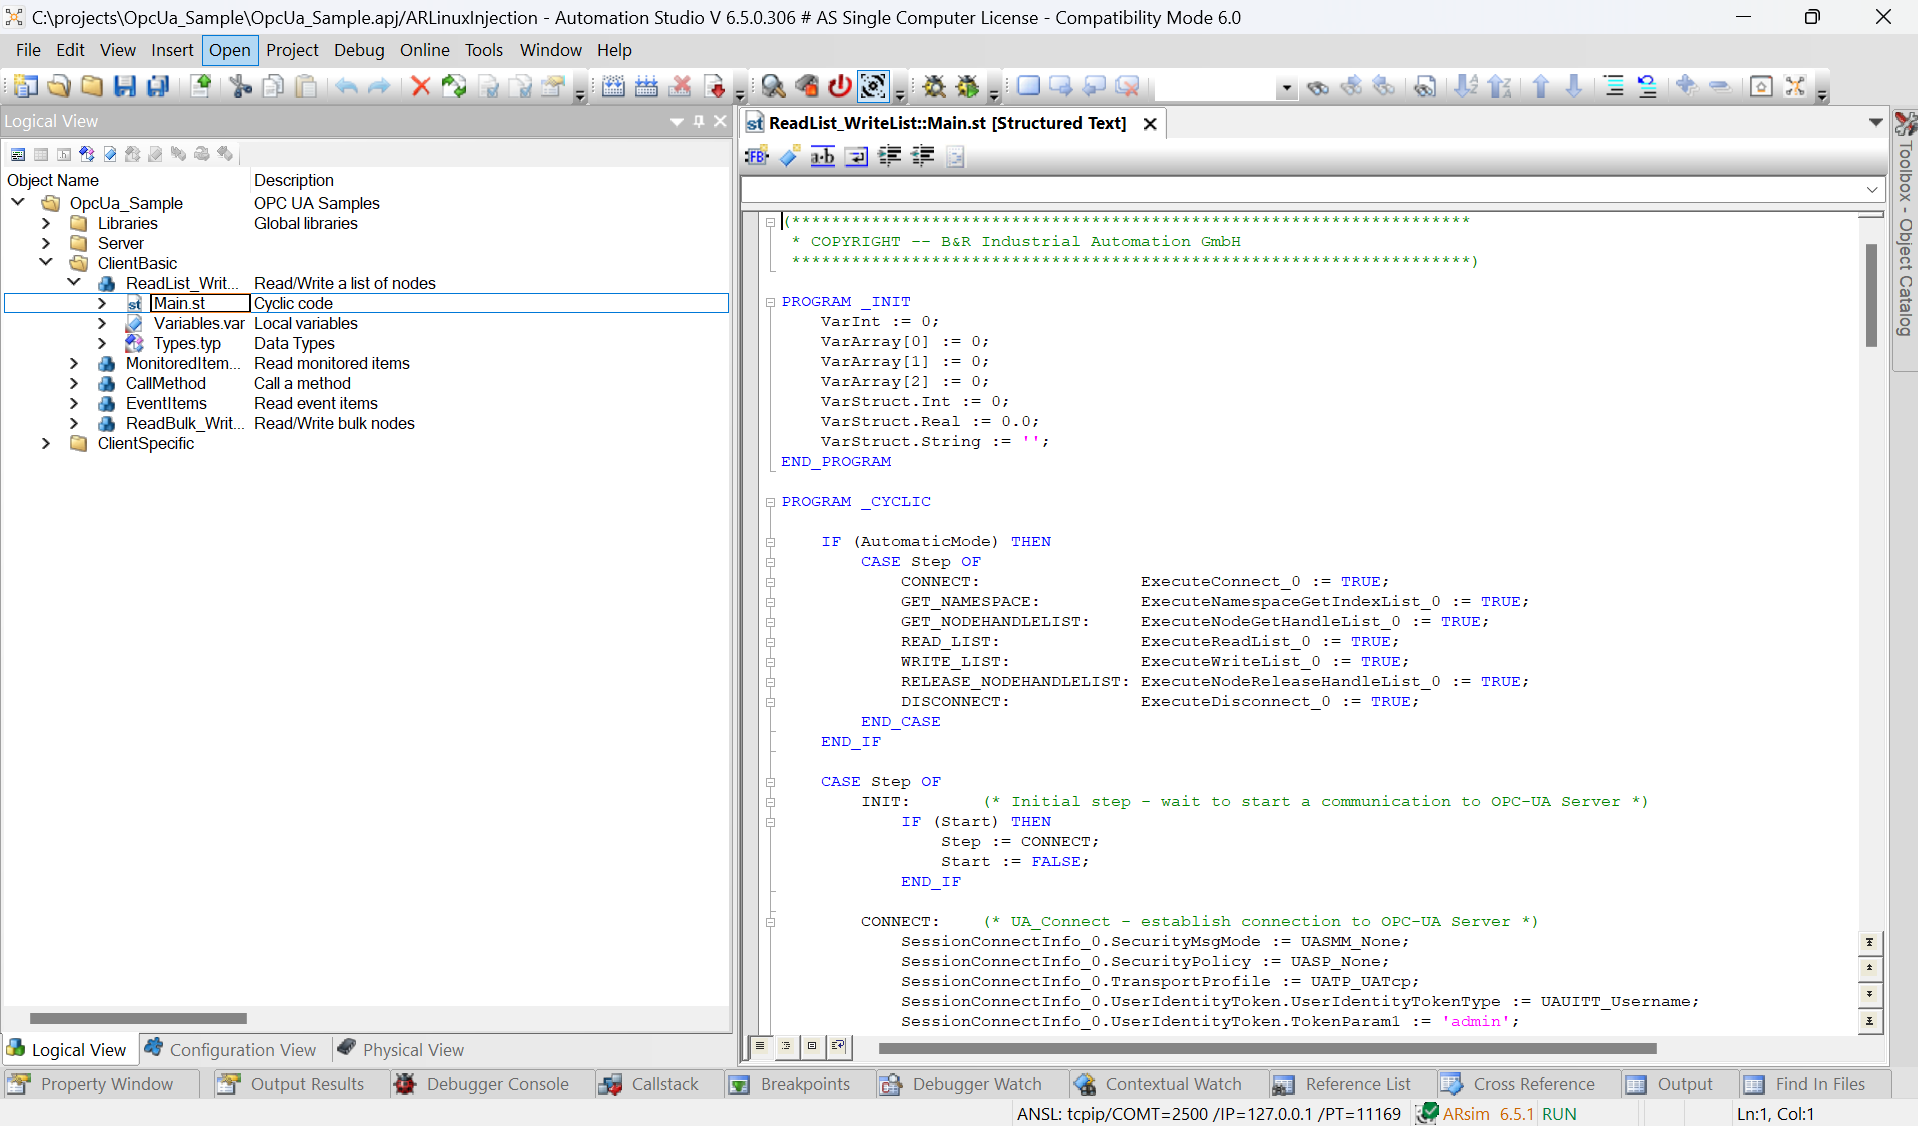Switch to Physical View tab
Viewport: 1918px width, 1126px height.
(401, 1049)
